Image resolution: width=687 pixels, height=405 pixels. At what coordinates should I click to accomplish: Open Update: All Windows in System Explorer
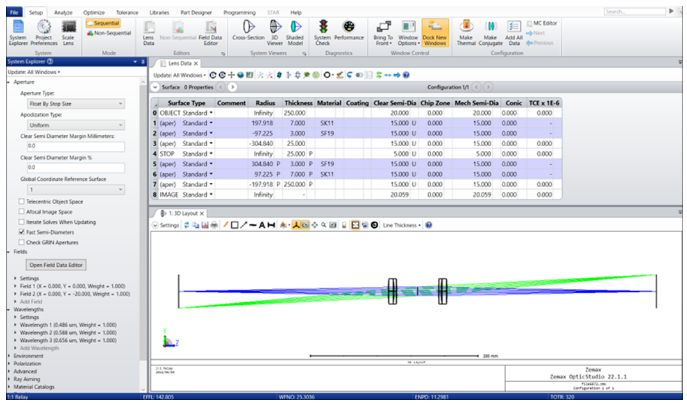[34, 72]
